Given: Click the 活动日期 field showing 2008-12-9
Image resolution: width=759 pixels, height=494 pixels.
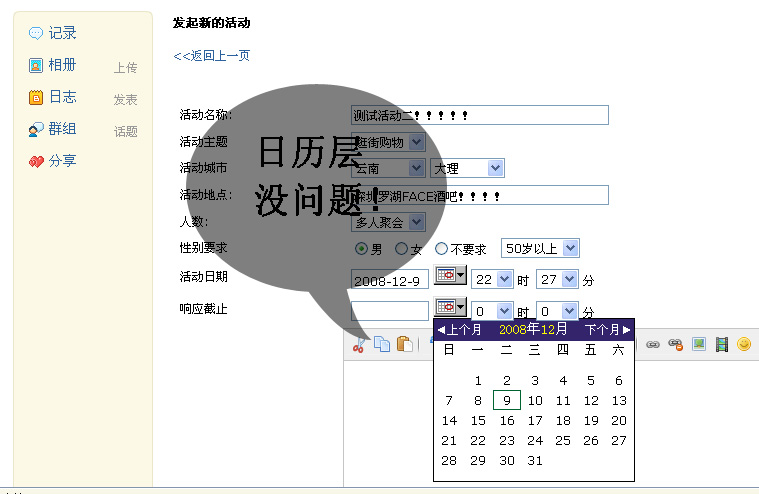Looking at the screenshot, I should click(x=390, y=280).
